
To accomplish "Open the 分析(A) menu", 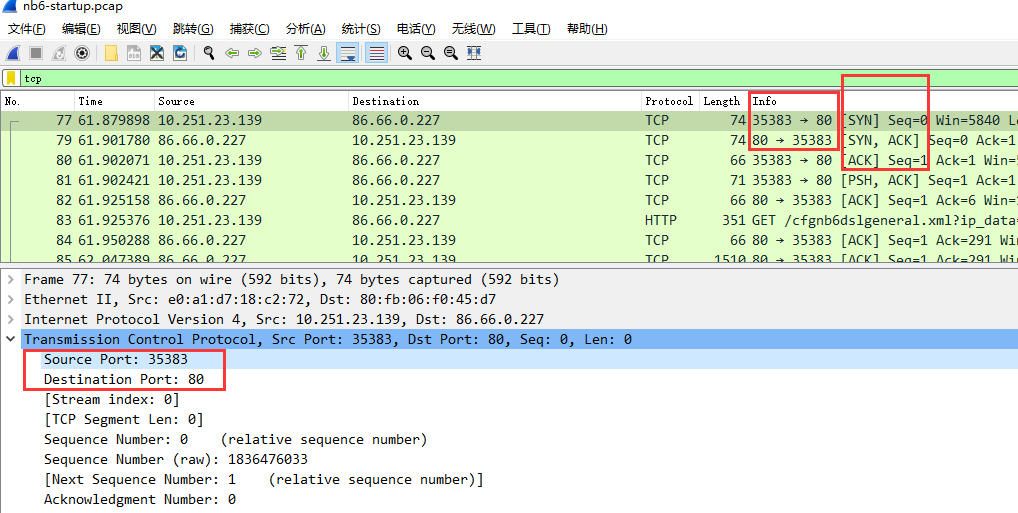I will (x=305, y=29).
